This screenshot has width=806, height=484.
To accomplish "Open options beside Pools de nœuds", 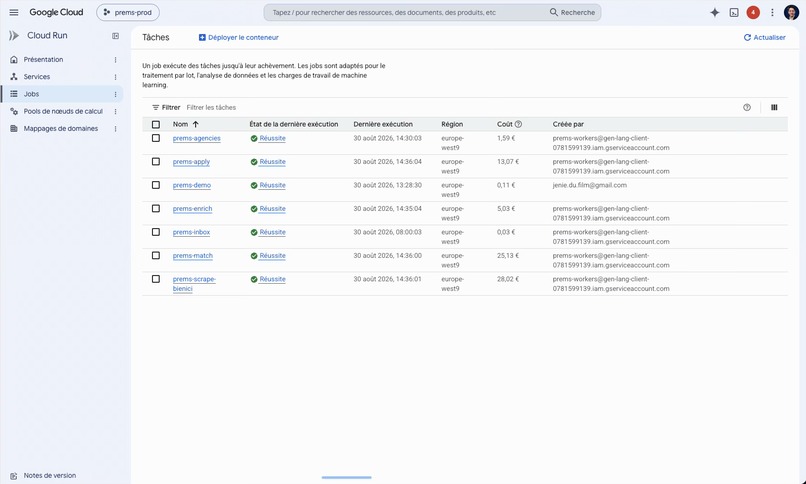I will (116, 111).
